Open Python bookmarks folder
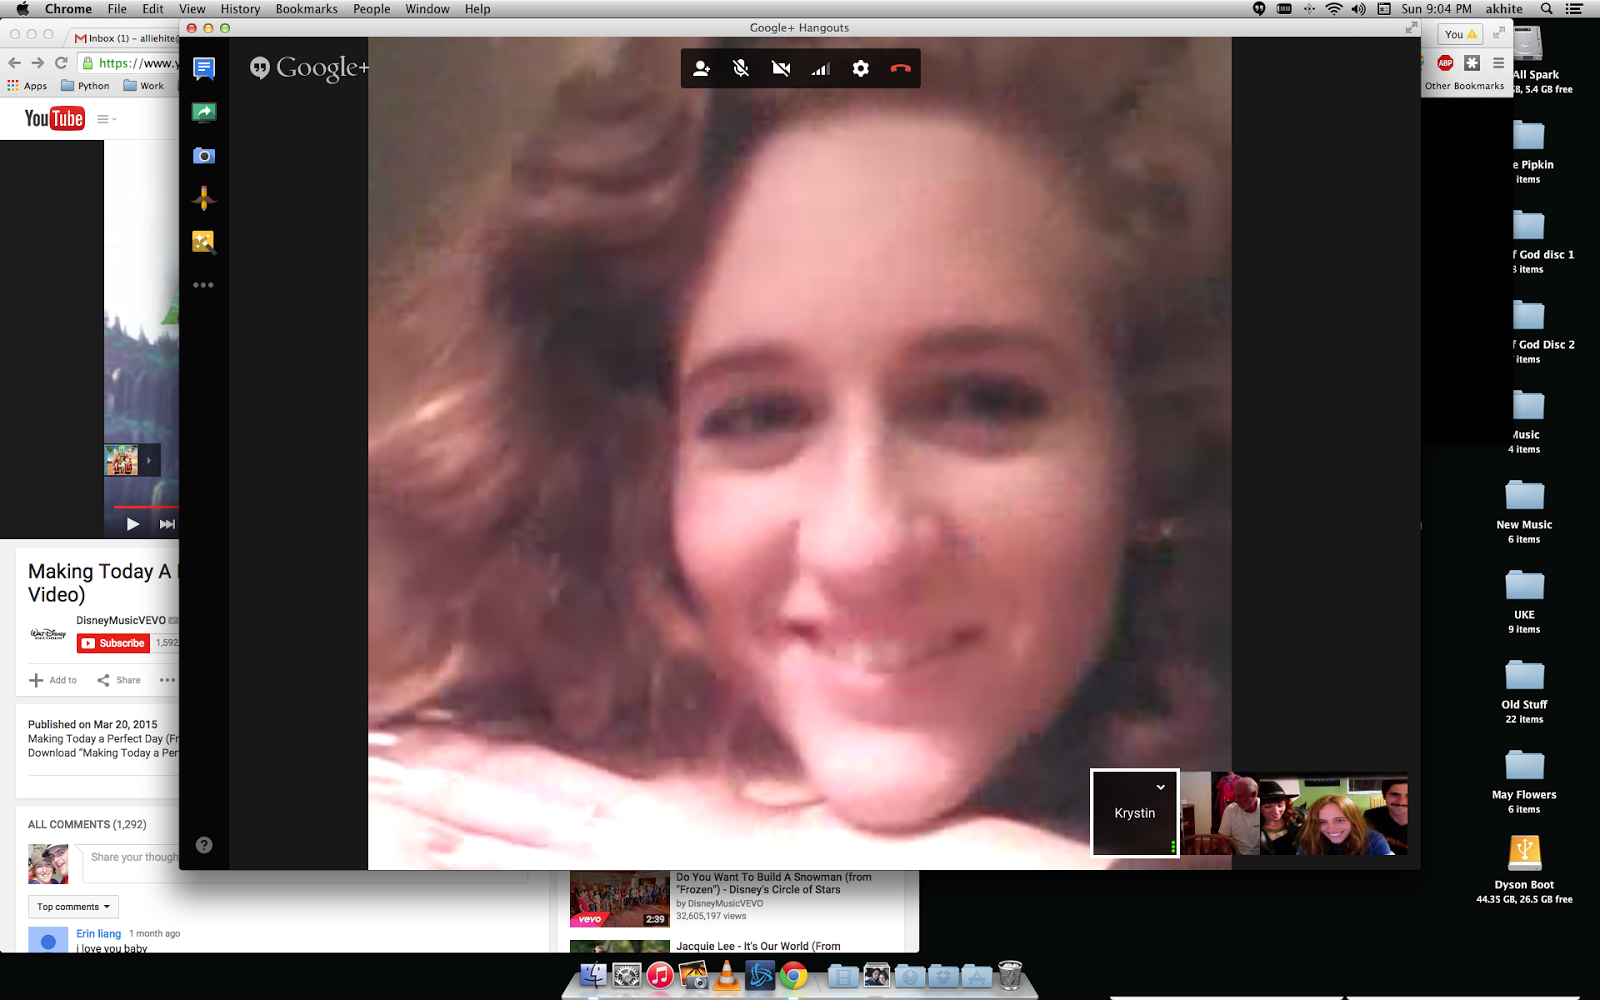This screenshot has width=1600, height=1000. [85, 86]
